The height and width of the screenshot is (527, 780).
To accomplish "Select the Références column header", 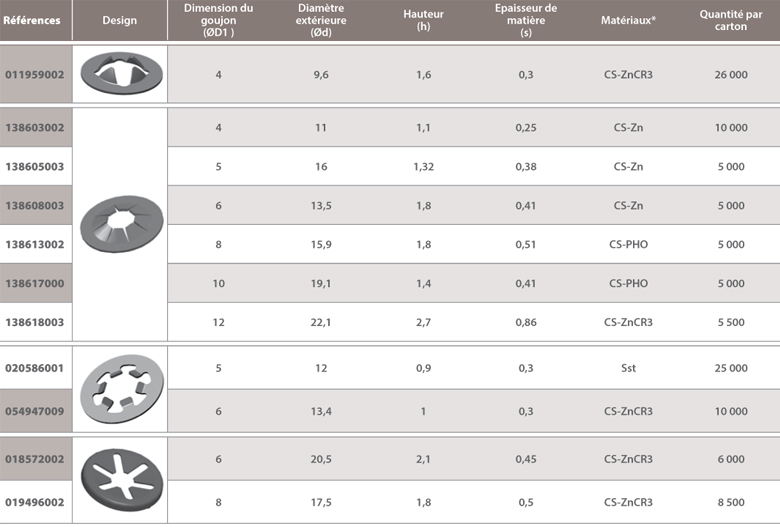I will point(35,20).
